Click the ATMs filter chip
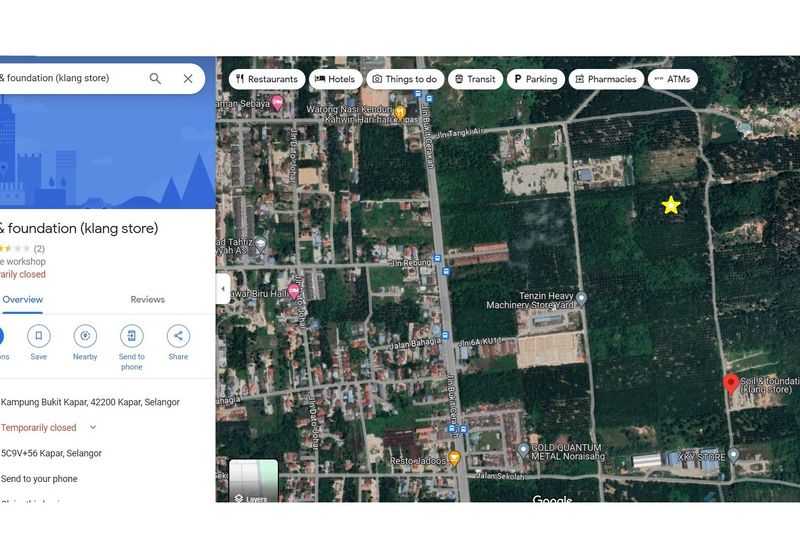The width and height of the screenshot is (800, 552). [672, 79]
